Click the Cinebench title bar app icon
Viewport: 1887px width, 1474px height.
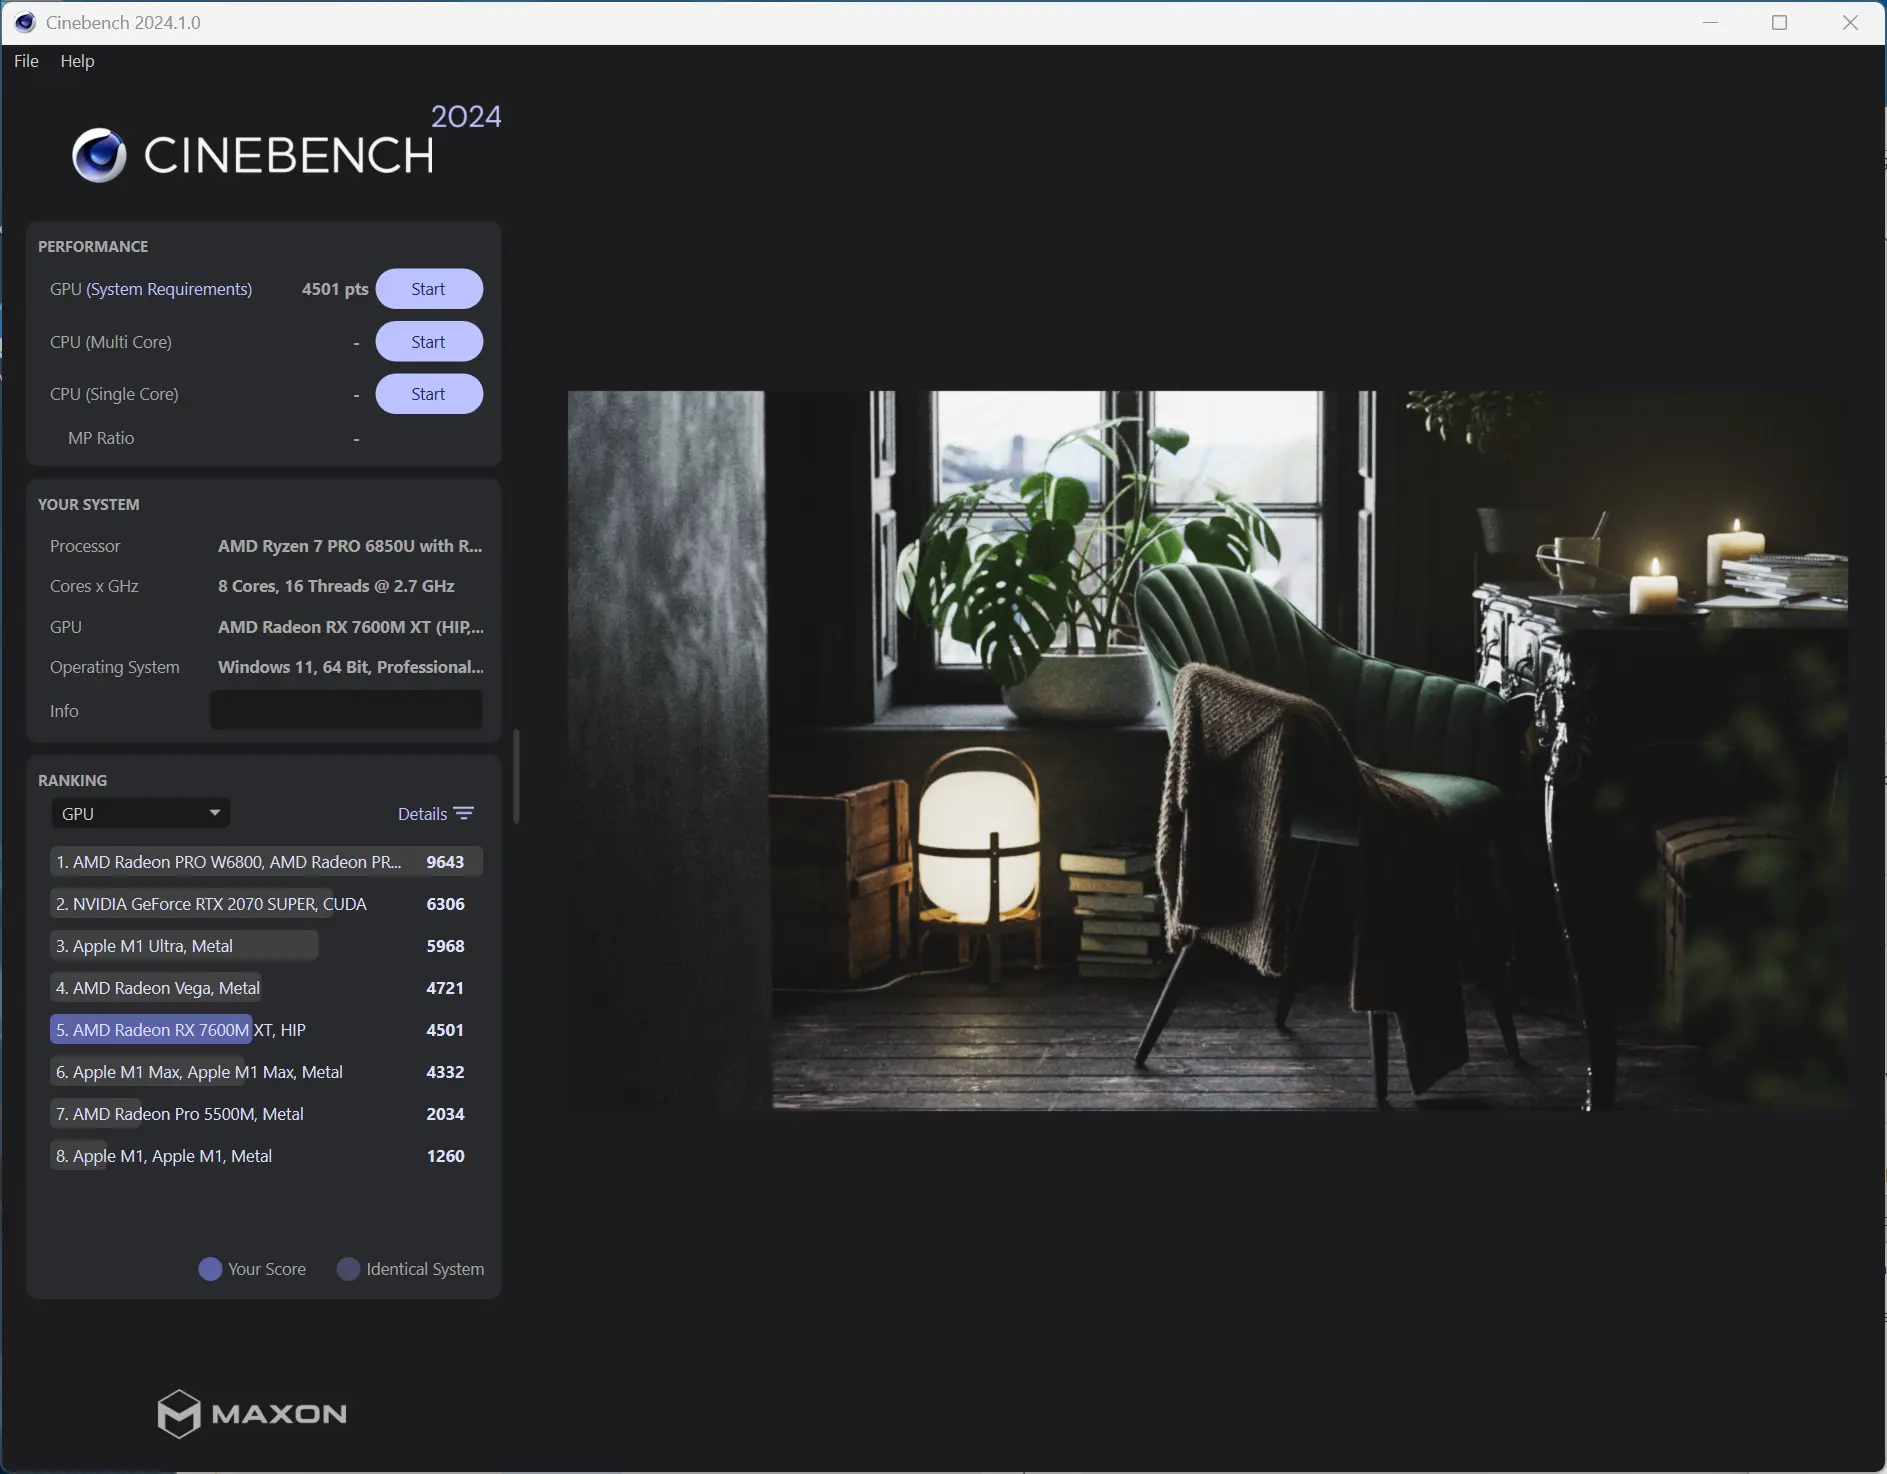[25, 22]
